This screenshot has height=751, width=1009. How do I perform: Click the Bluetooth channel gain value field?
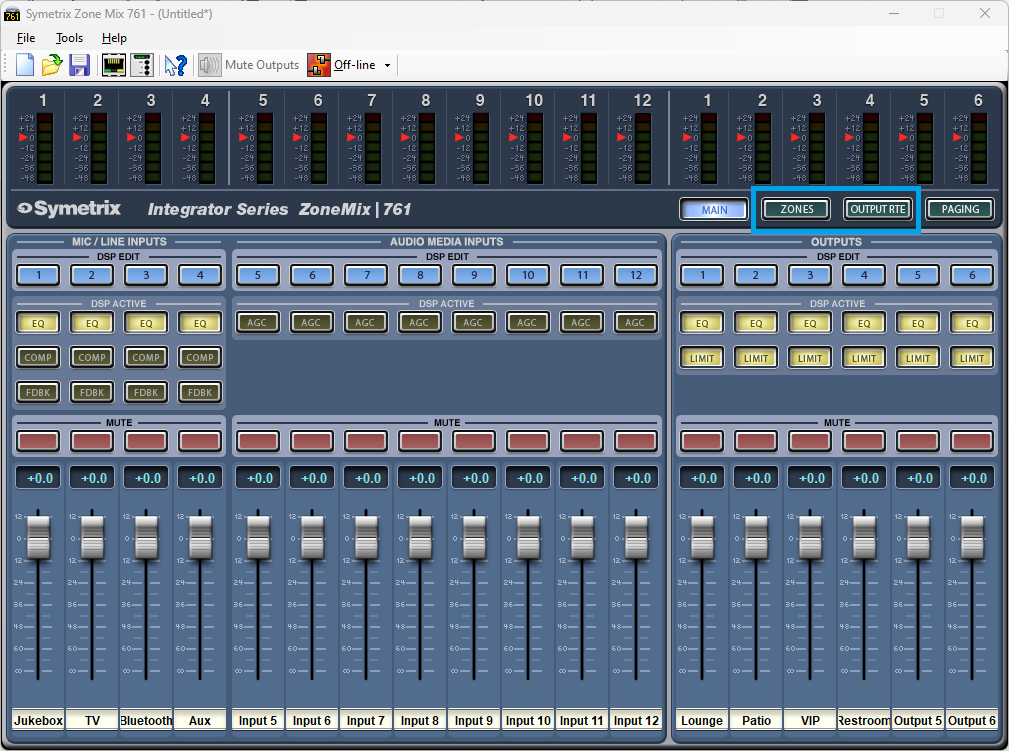coord(146,478)
